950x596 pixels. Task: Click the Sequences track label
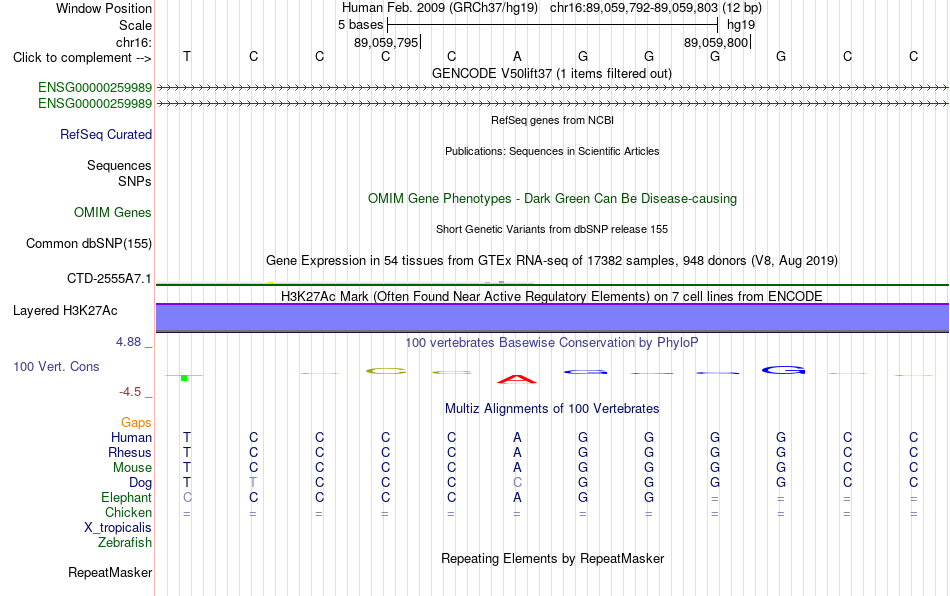[x=119, y=165]
